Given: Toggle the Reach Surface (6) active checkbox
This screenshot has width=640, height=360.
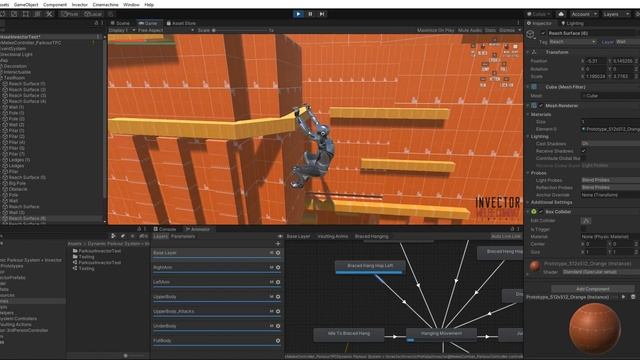Looking at the screenshot, I should [x=543, y=33].
